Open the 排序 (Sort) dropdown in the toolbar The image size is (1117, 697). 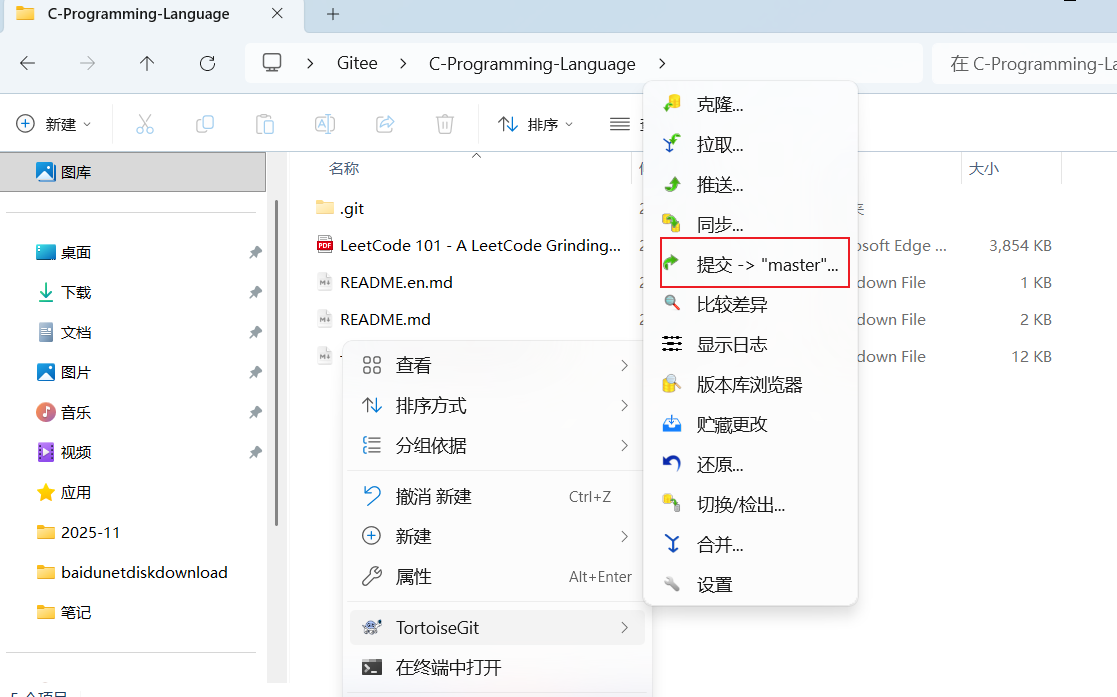pos(536,124)
